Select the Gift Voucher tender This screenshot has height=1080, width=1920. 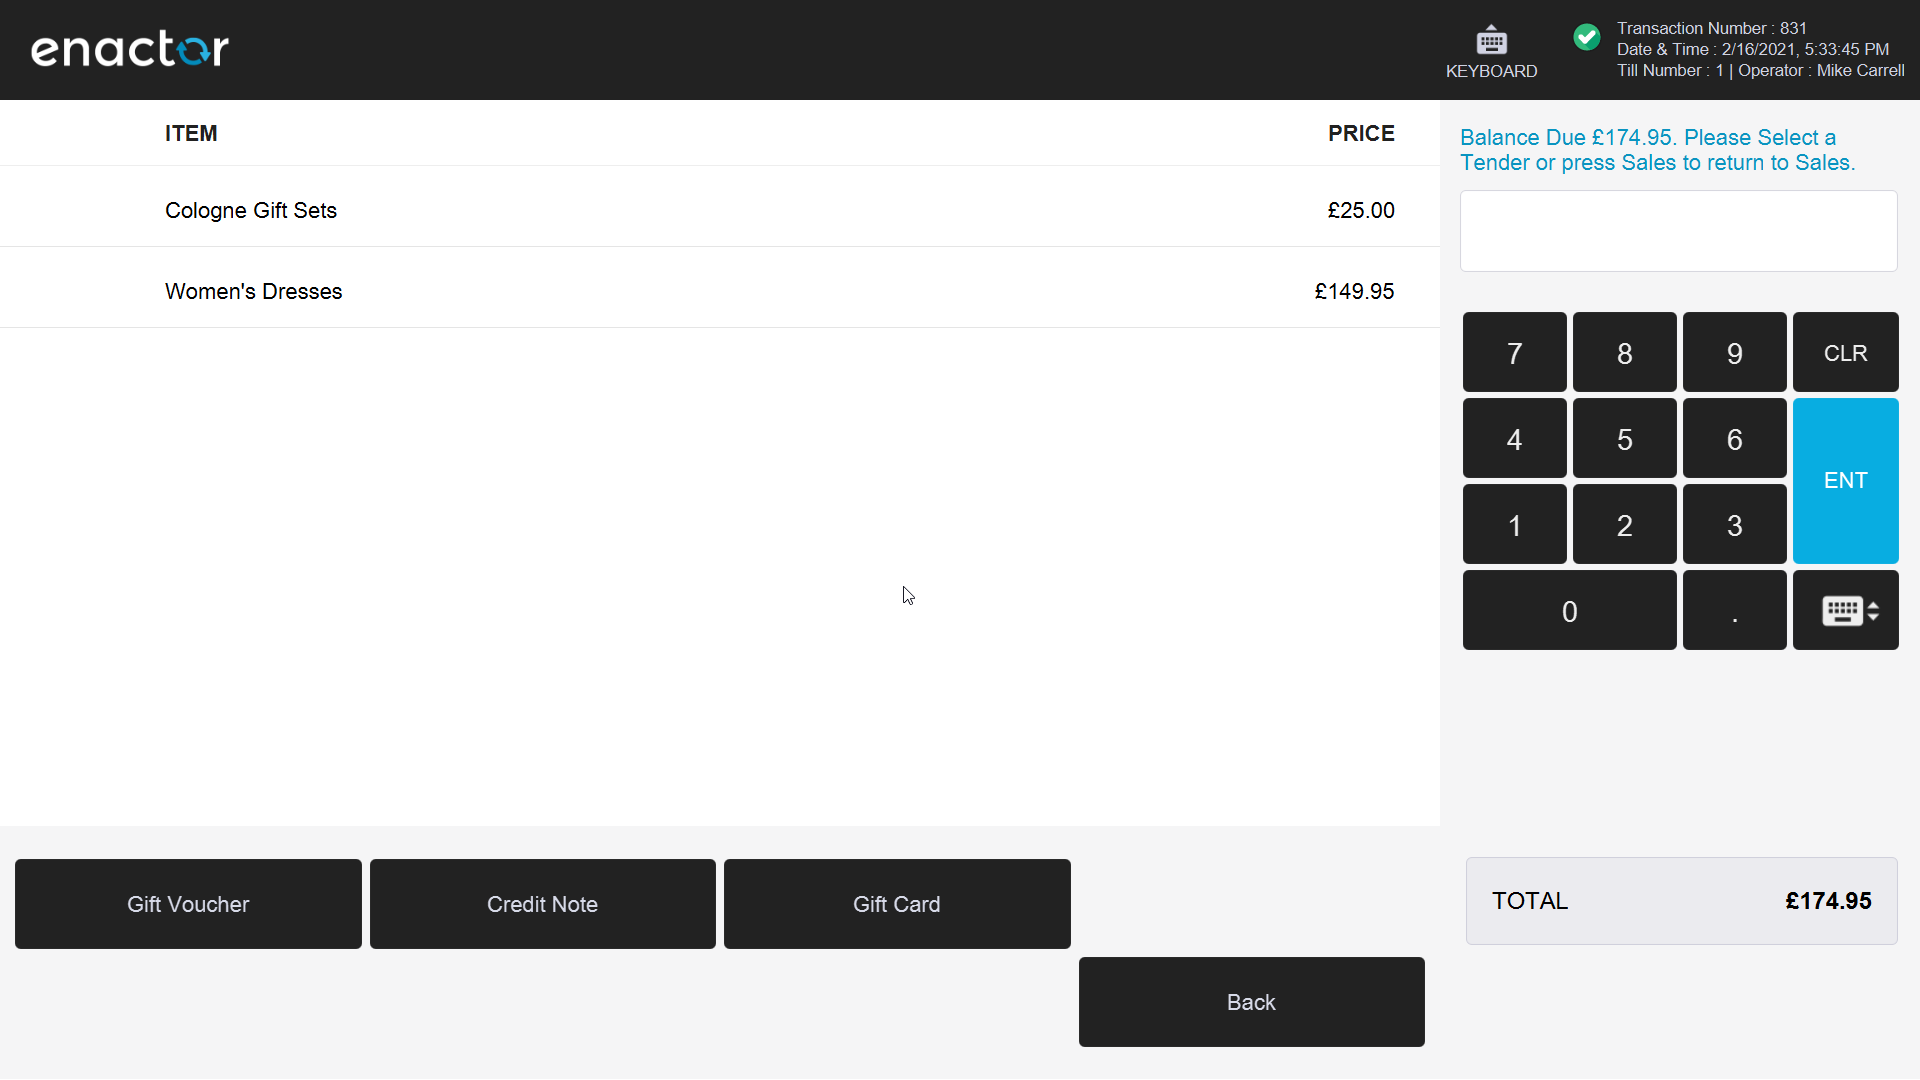[x=187, y=903]
